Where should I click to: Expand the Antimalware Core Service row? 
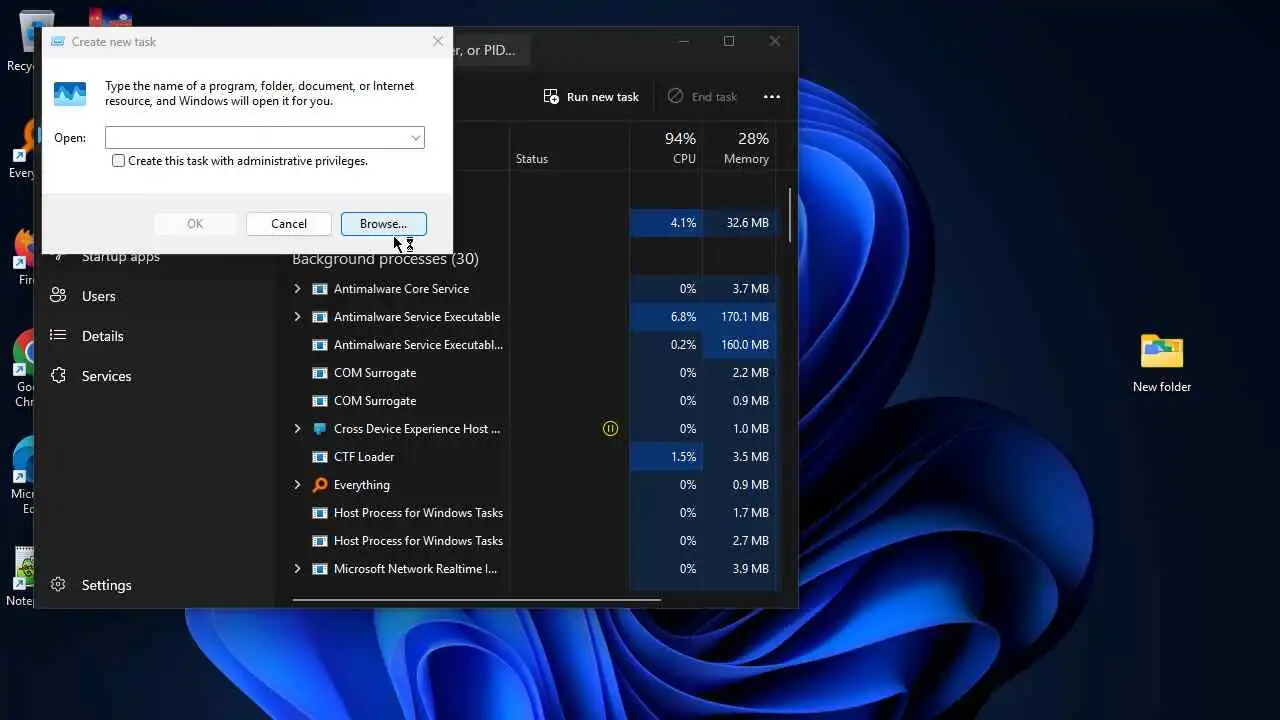coord(297,289)
